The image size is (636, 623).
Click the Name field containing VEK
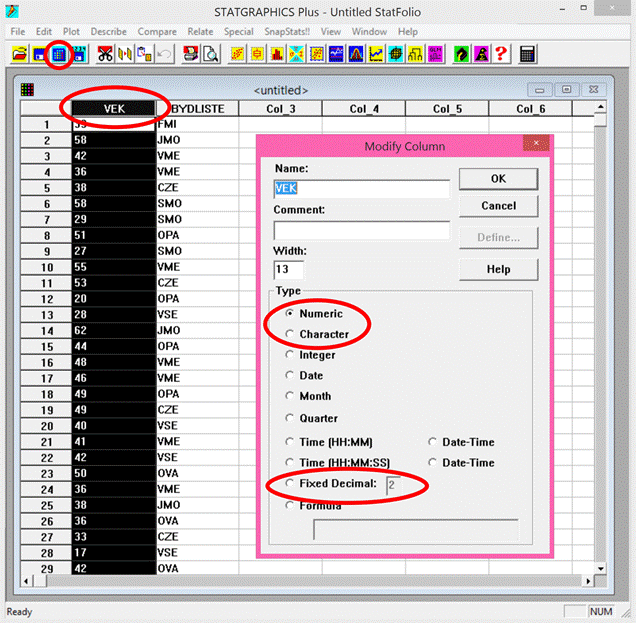click(x=362, y=189)
